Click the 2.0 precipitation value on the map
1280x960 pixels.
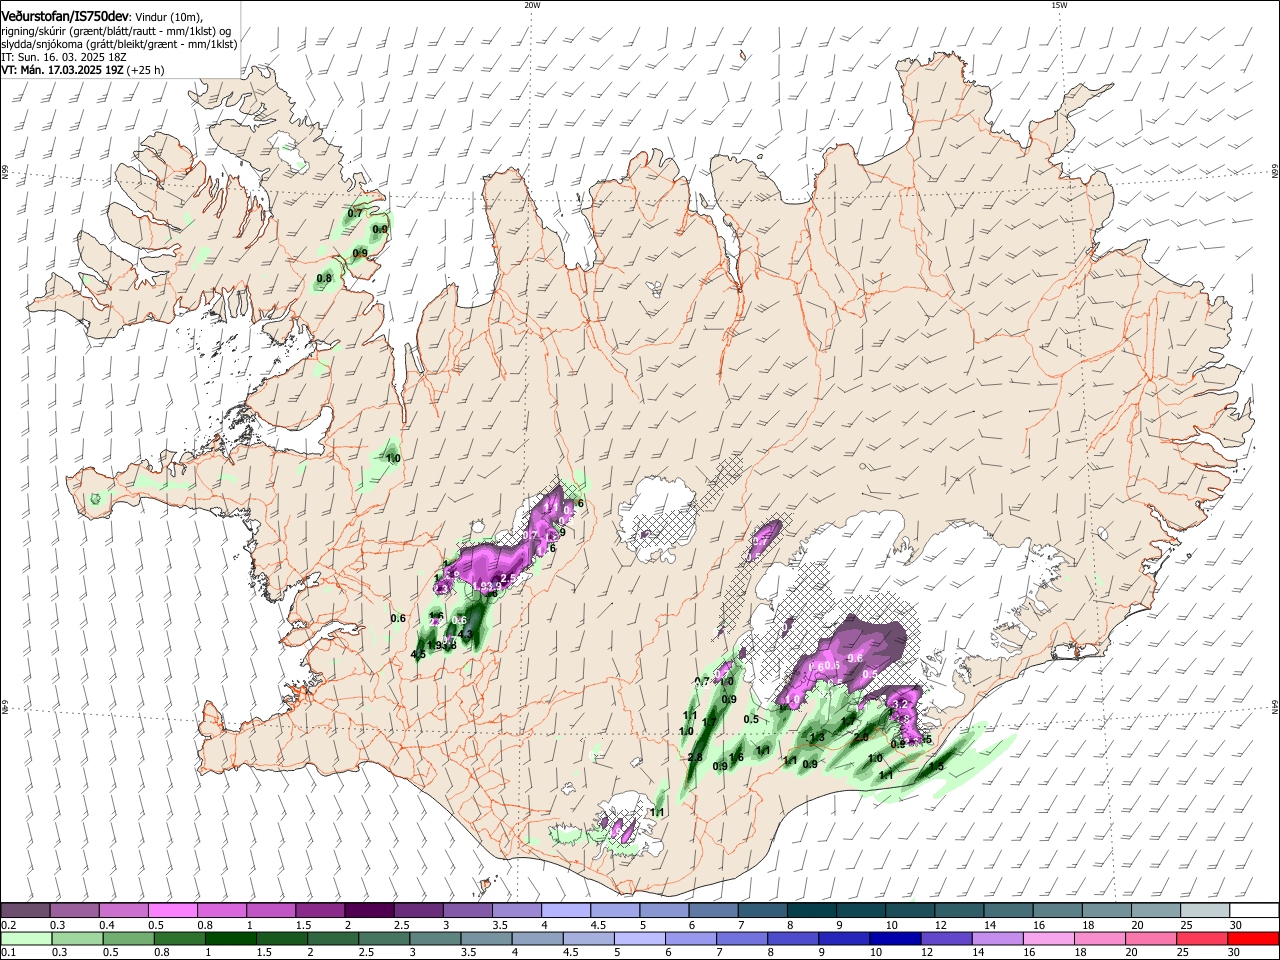[x=862, y=737]
